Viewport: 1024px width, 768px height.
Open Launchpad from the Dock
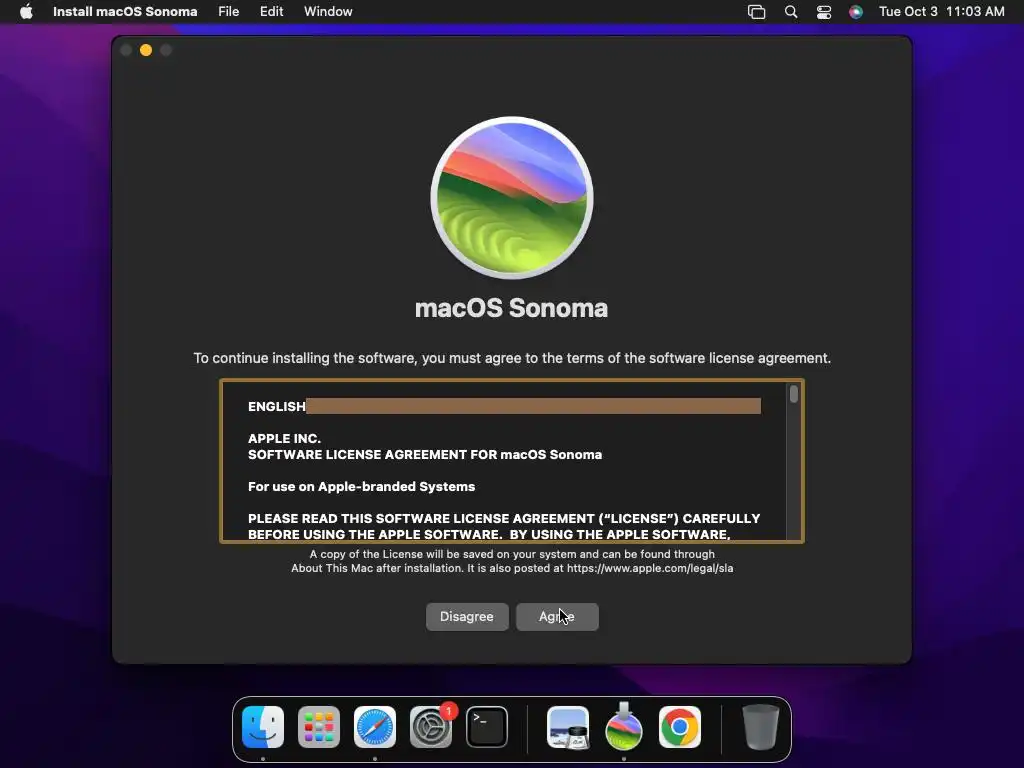click(x=319, y=727)
